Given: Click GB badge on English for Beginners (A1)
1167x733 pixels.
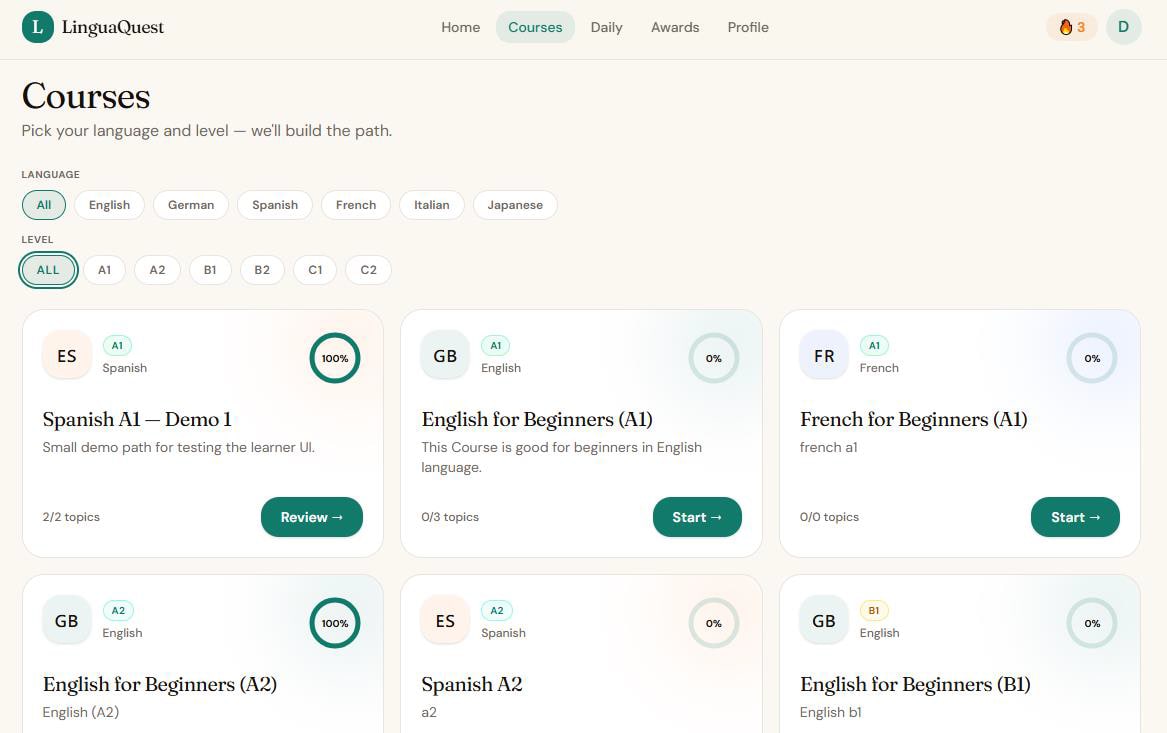Looking at the screenshot, I should pyautogui.click(x=445, y=356).
